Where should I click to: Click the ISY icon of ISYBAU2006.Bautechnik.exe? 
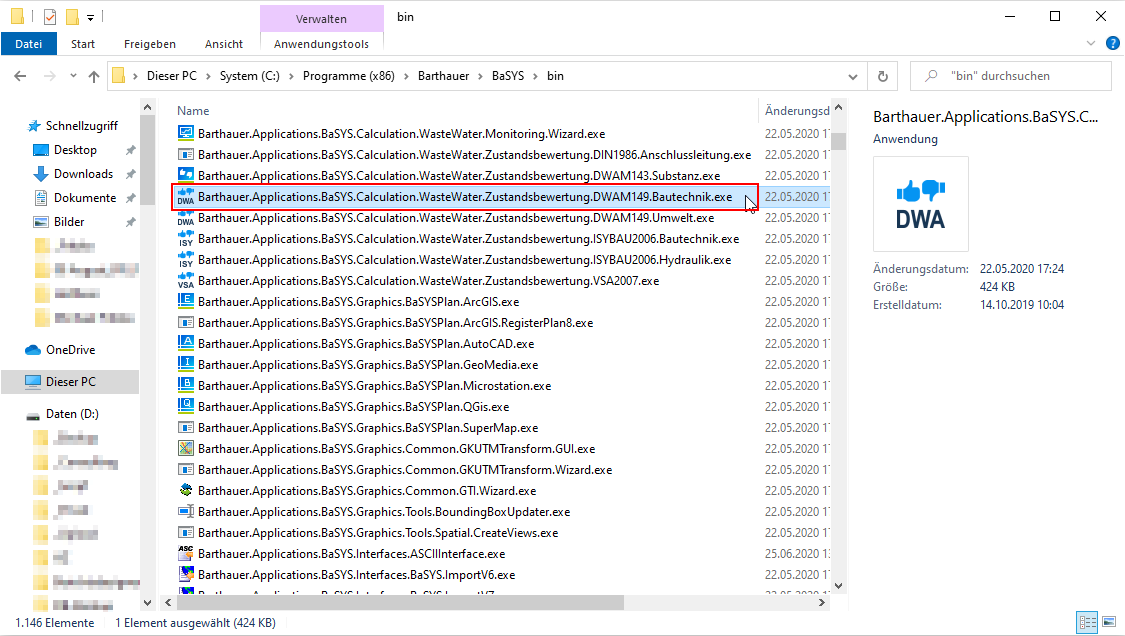pyautogui.click(x=185, y=239)
